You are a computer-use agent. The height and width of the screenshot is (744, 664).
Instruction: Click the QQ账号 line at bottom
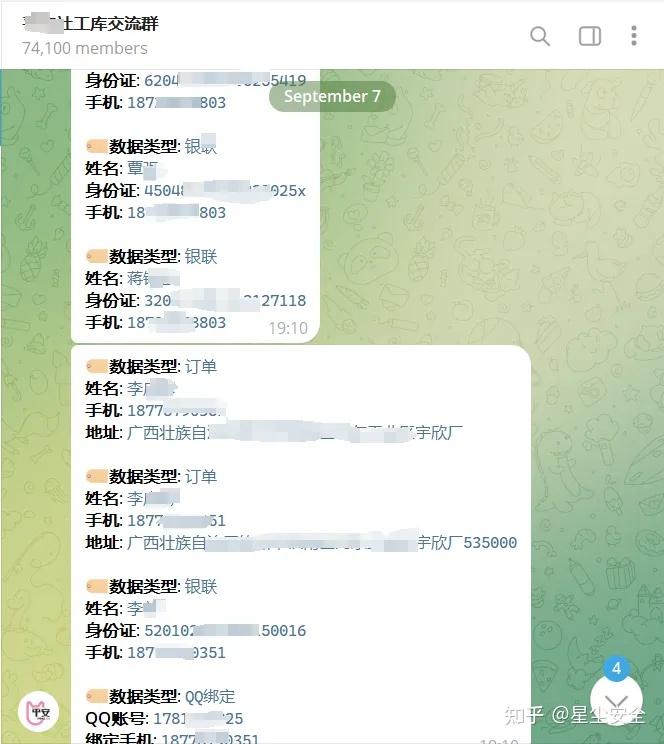[164, 718]
